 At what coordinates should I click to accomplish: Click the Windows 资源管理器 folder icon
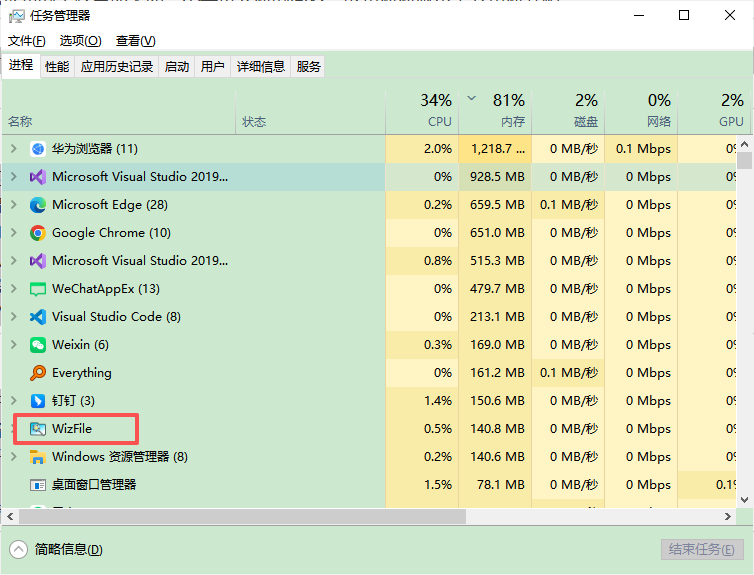point(38,457)
